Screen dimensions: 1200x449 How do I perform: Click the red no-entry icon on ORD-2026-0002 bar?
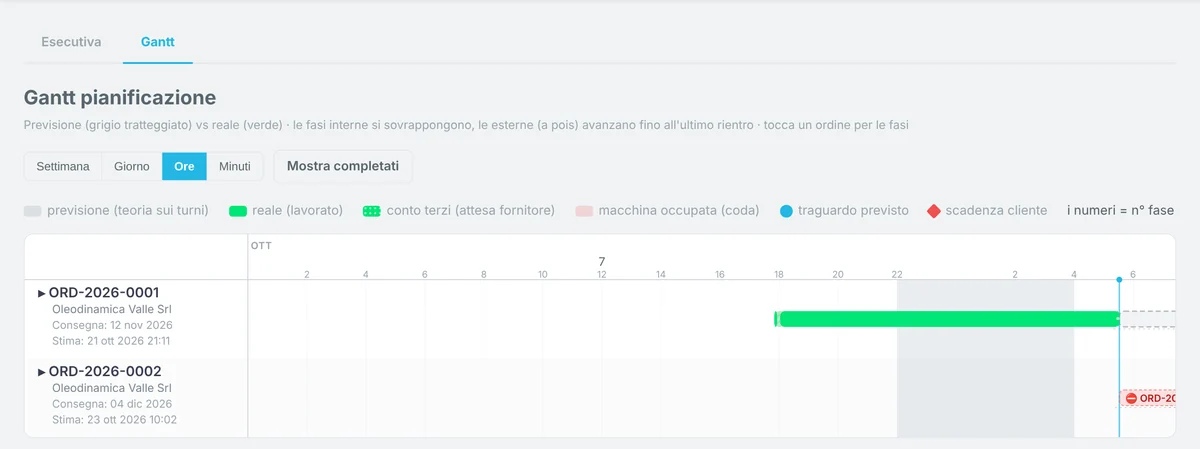tap(1131, 398)
